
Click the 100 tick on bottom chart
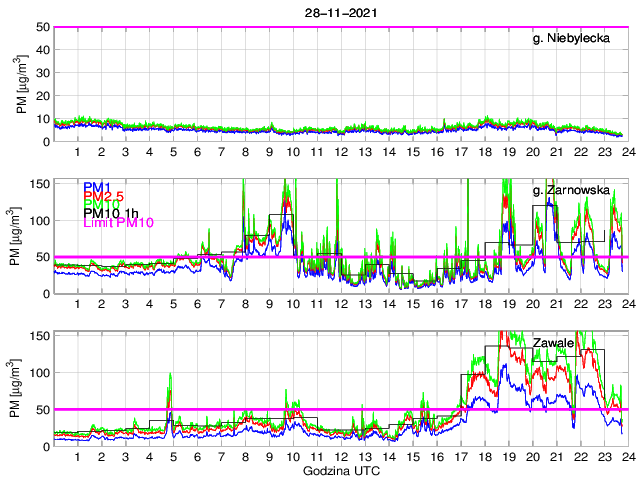40,373
